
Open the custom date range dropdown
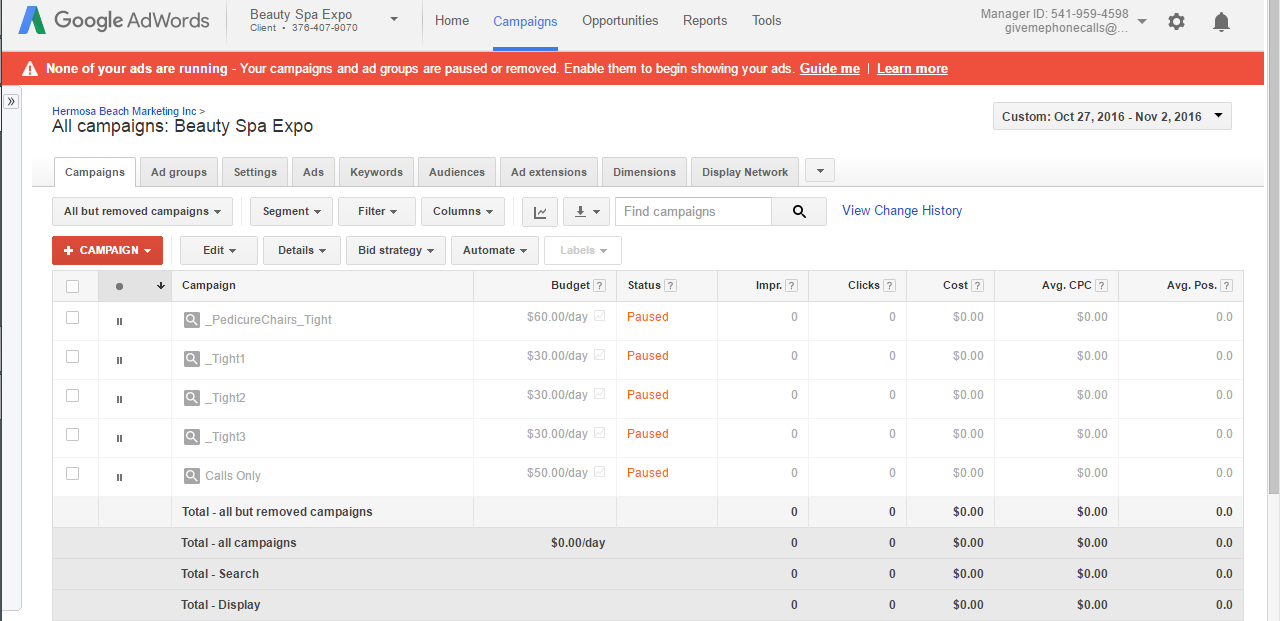pyautogui.click(x=1111, y=117)
